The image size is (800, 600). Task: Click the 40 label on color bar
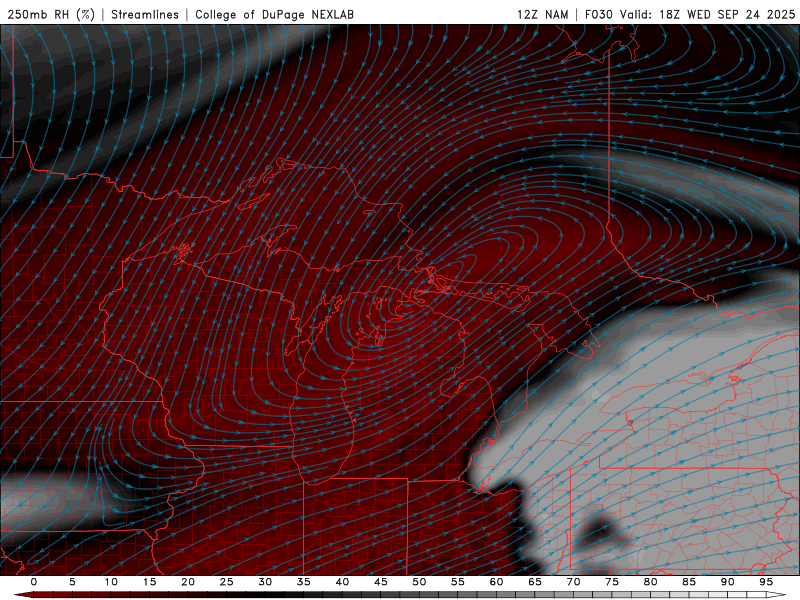pyautogui.click(x=342, y=582)
